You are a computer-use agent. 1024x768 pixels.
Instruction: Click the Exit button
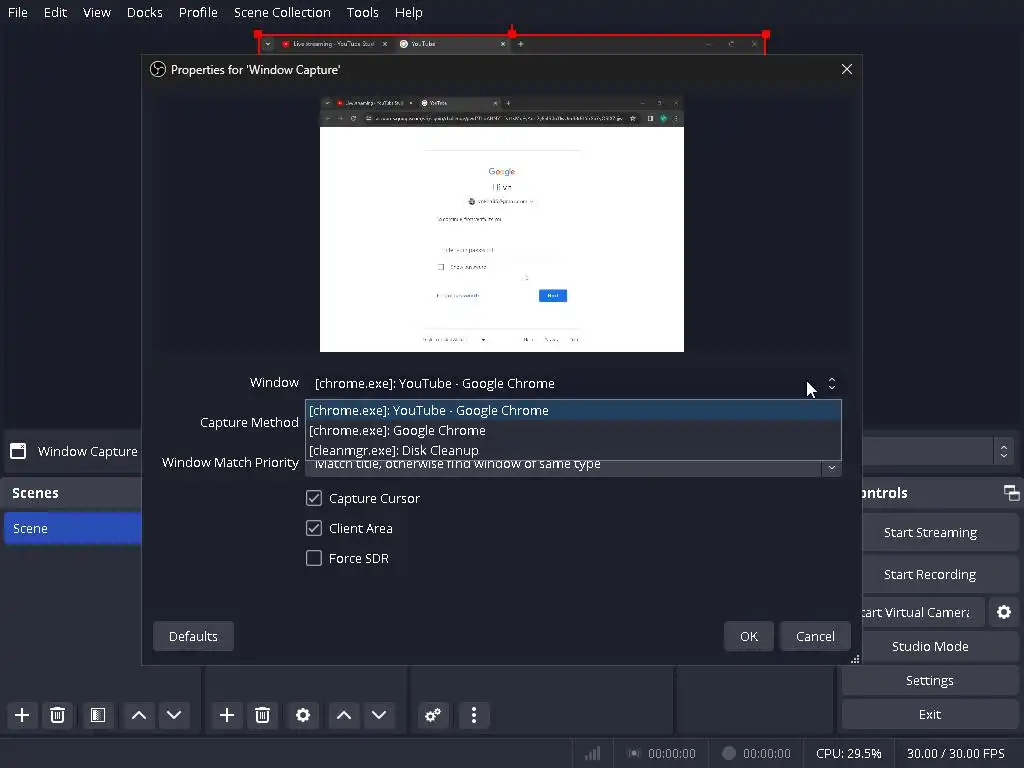click(930, 714)
